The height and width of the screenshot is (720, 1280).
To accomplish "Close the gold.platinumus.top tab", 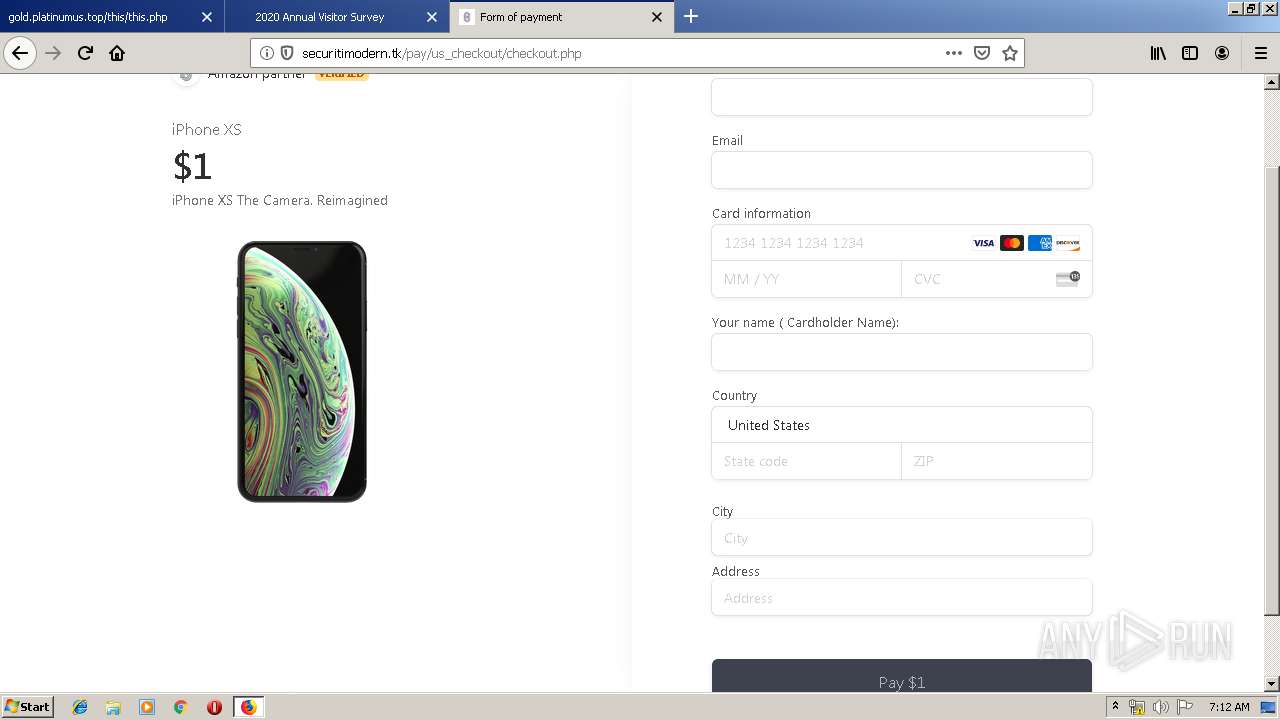I will point(207,17).
